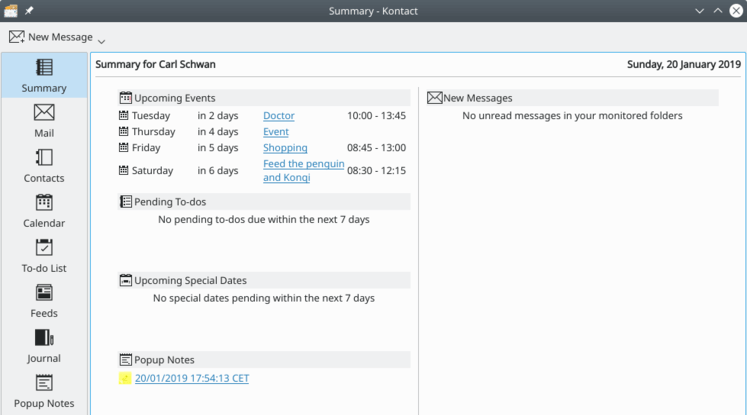The image size is (747, 415).
Task: Minimize window with down chevron button
Action: (x=699, y=10)
